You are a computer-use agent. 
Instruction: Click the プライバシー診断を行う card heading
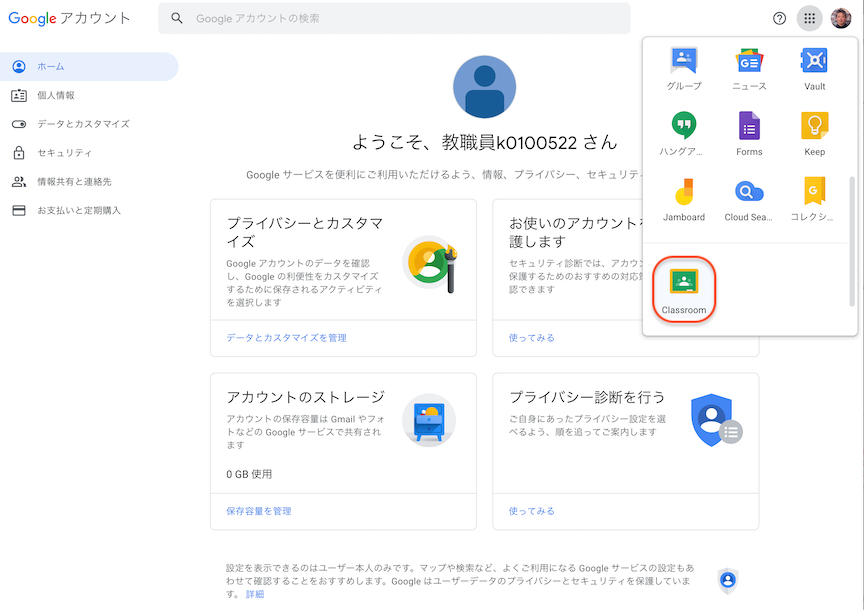coord(587,397)
